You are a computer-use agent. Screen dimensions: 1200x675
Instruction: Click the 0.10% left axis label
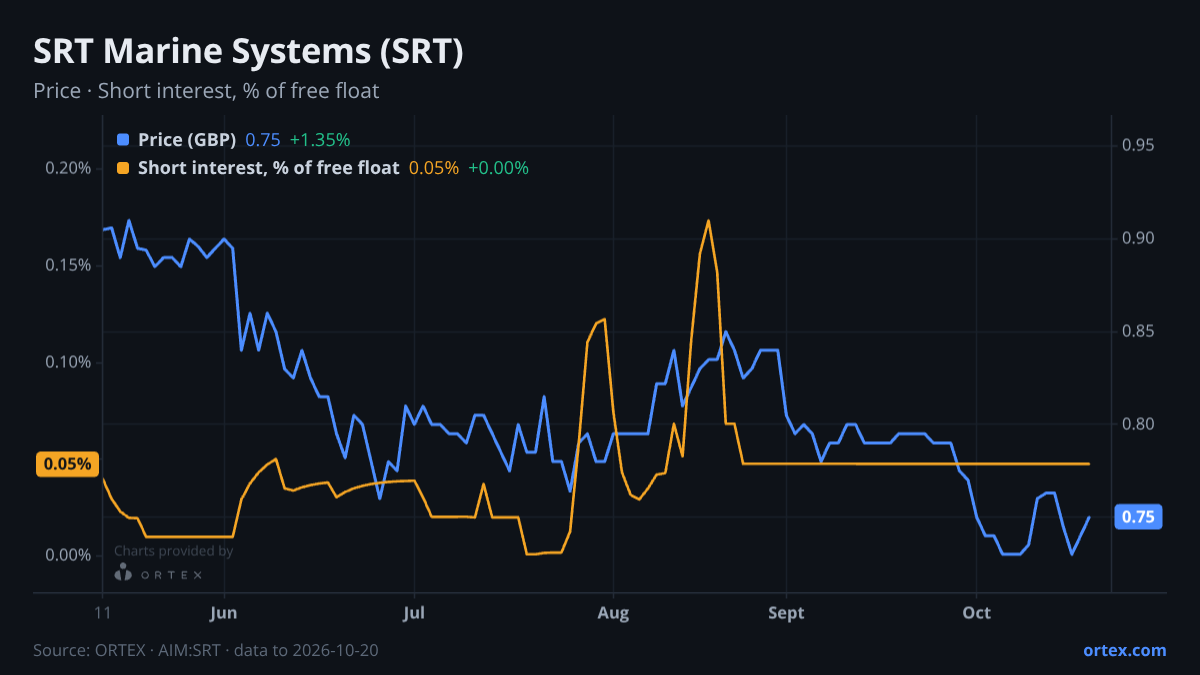68,362
